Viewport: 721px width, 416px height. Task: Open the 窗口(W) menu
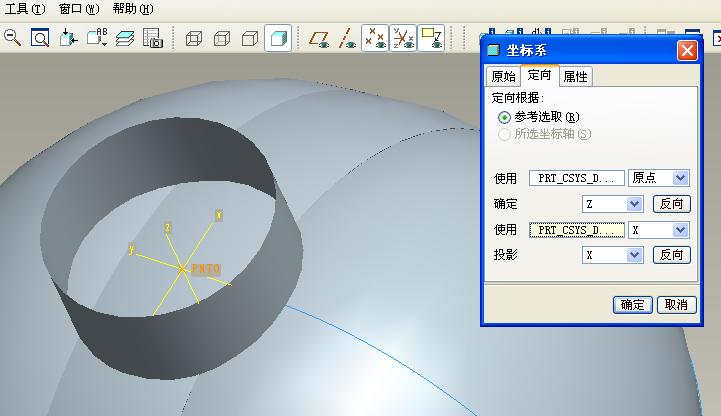(79, 9)
